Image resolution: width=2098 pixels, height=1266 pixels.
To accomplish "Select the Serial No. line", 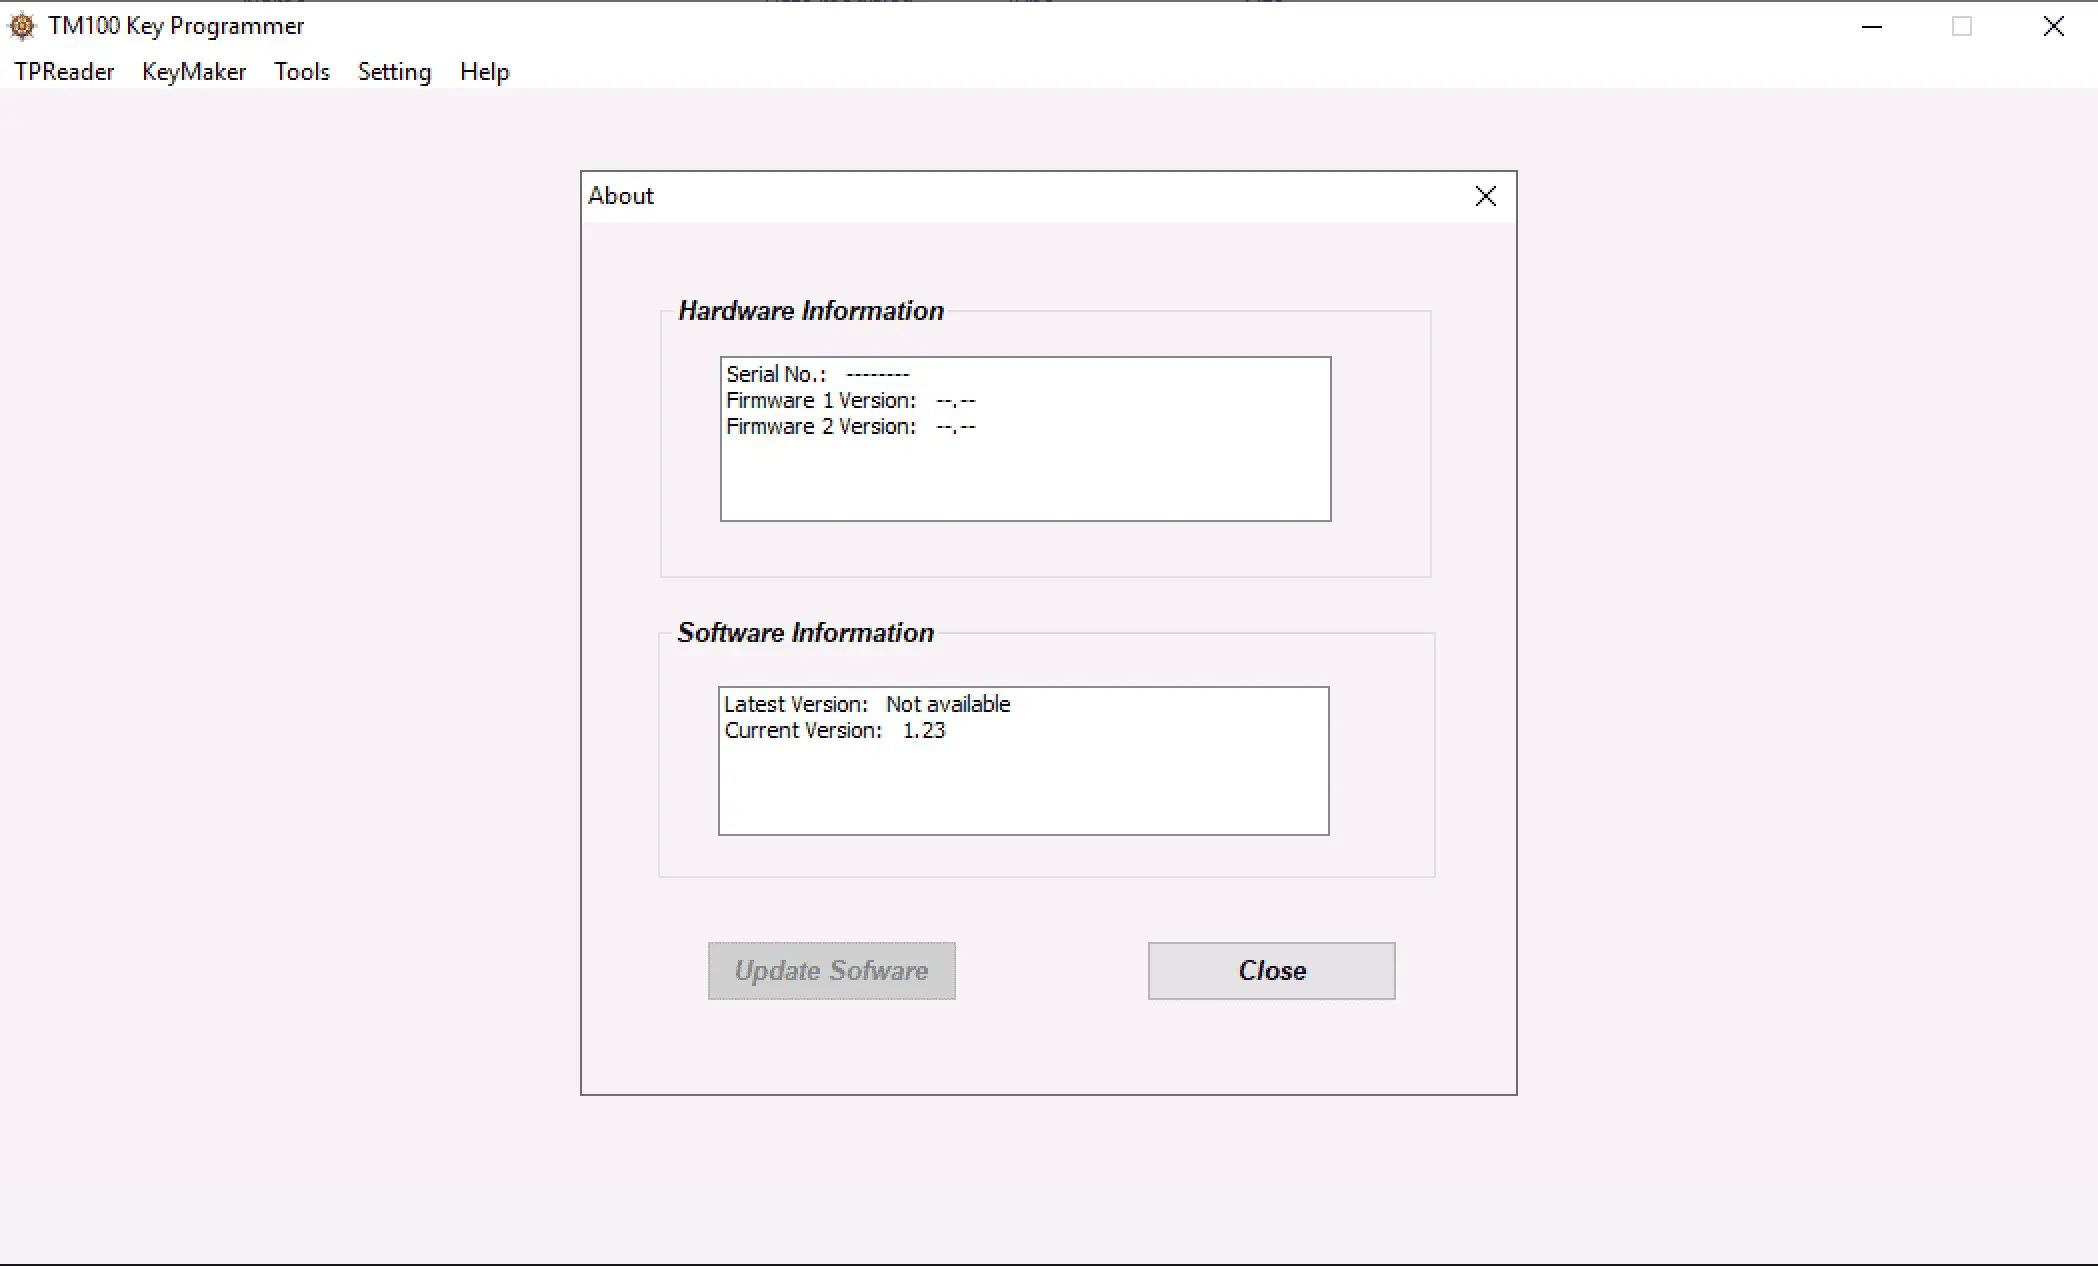I will [x=818, y=374].
